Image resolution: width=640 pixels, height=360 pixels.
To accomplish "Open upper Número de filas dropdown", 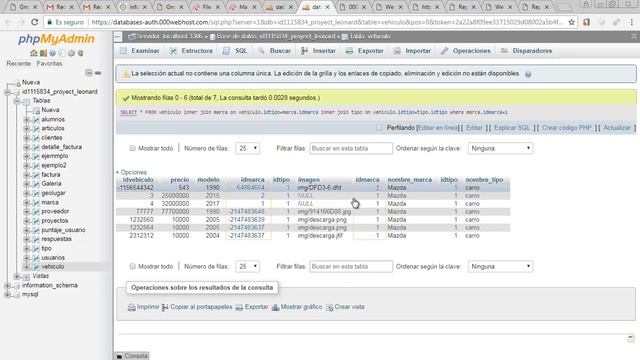I will 247,148.
